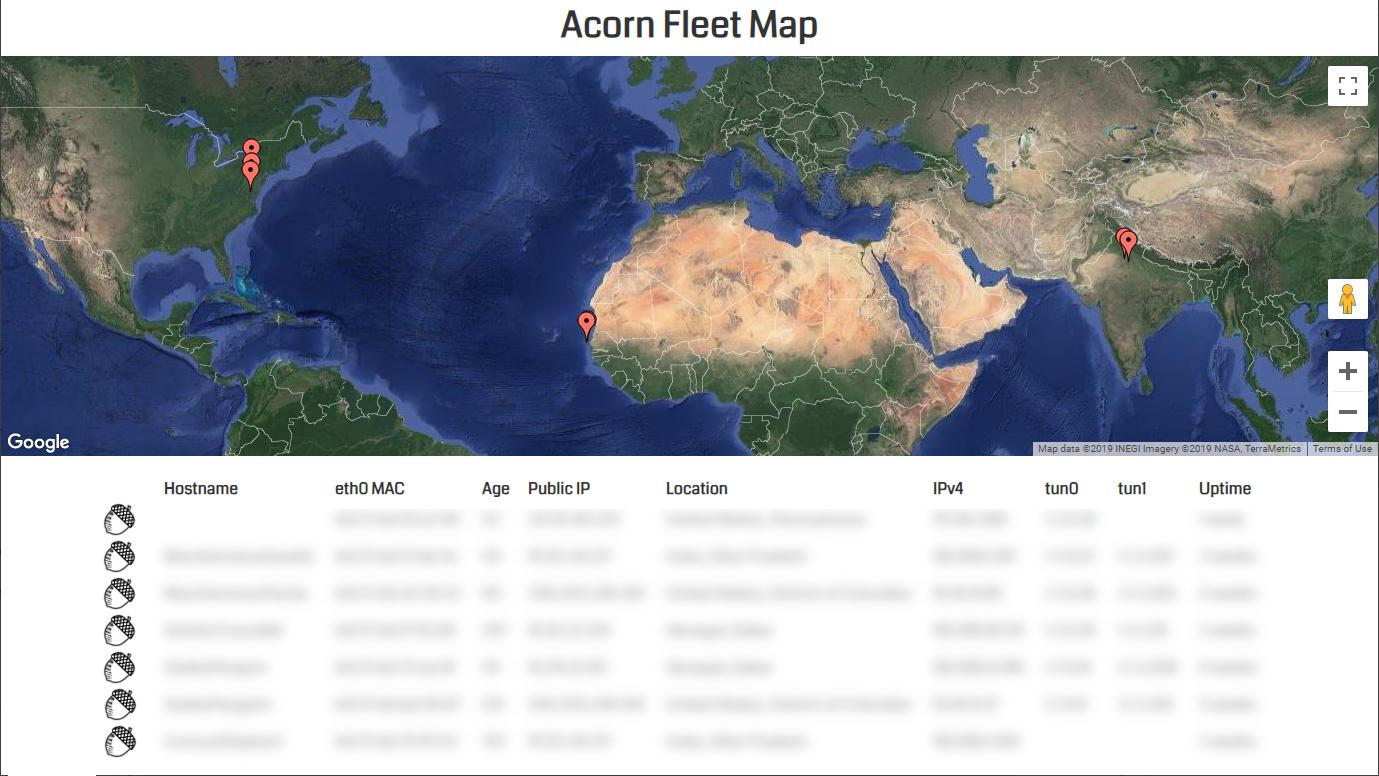Click the map marker in West Africa
The width and height of the screenshot is (1379, 776).
tap(587, 326)
